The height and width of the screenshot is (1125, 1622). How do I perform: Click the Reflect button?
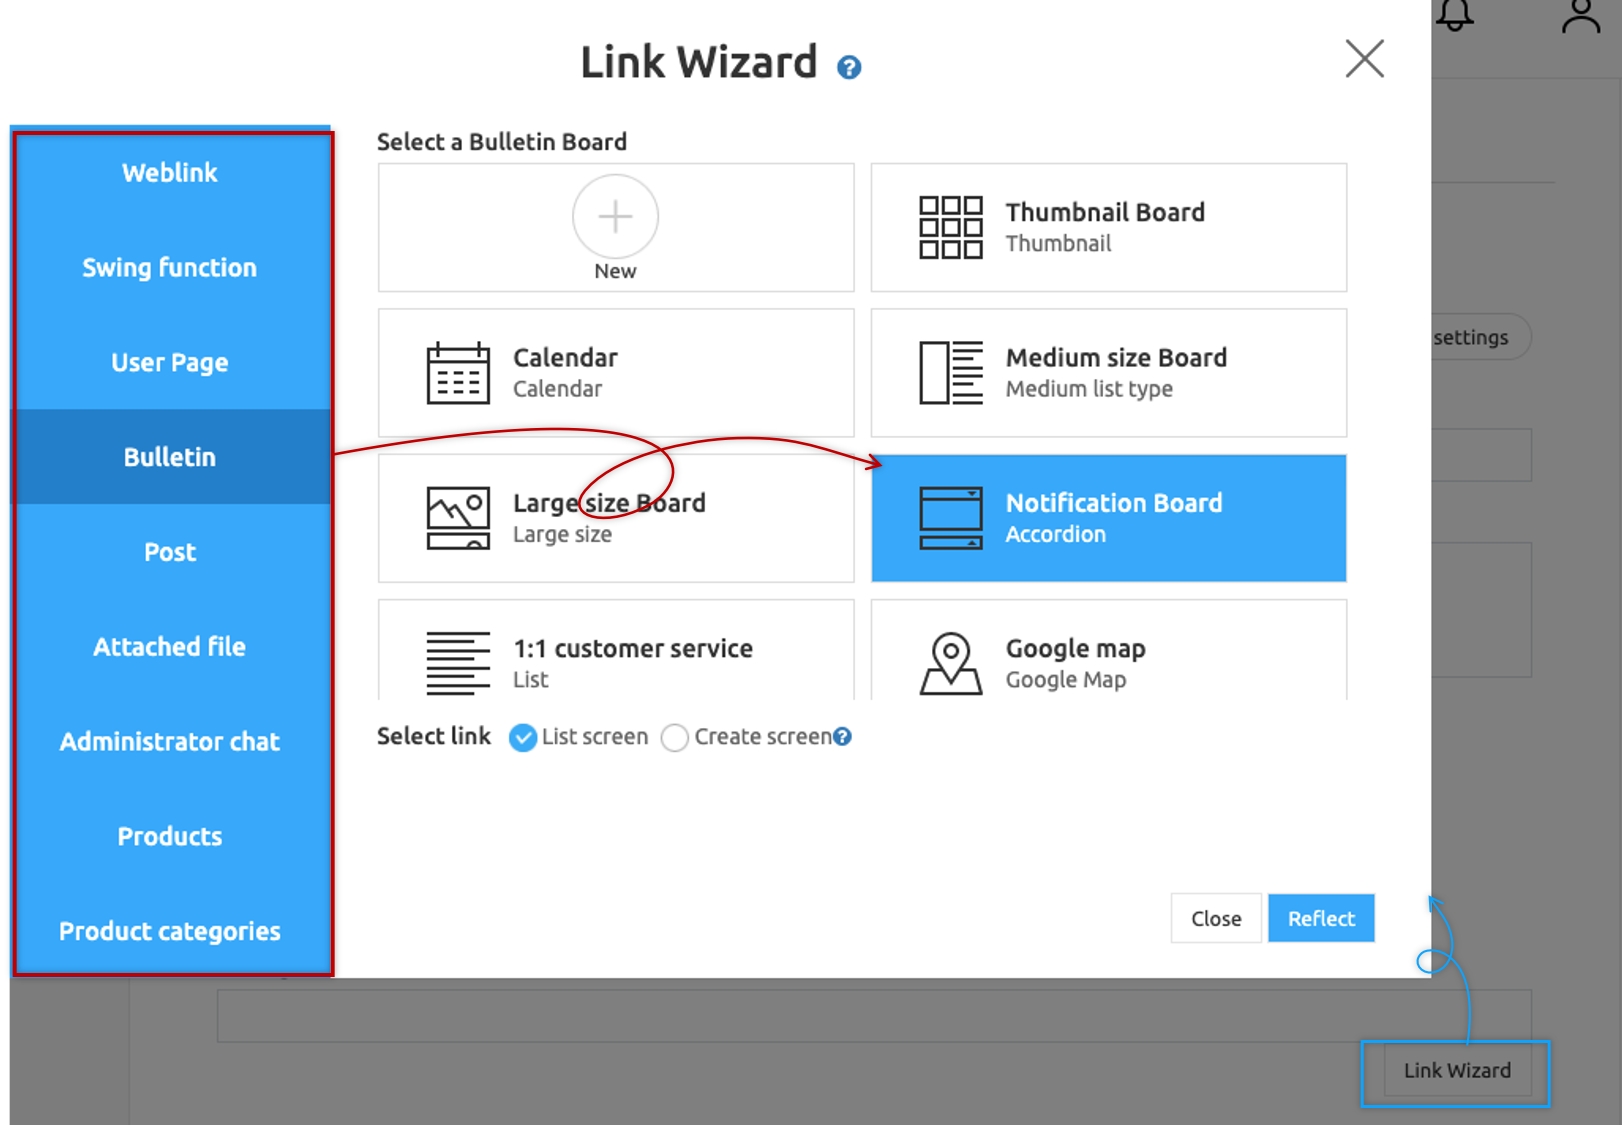point(1321,918)
